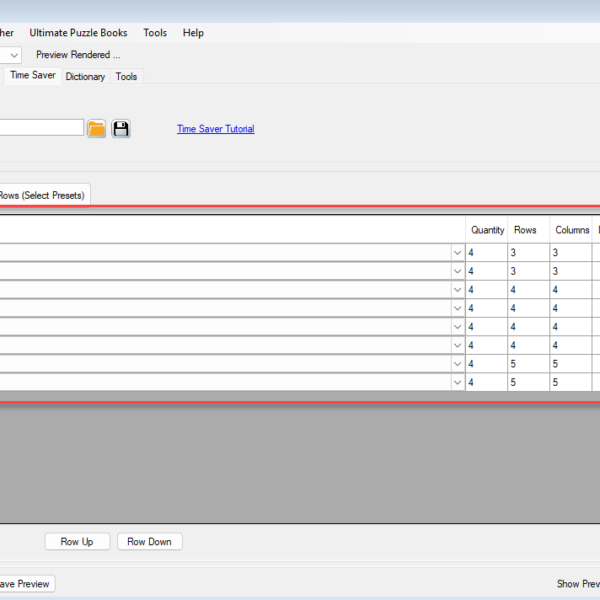Open the Help menu
Image resolution: width=600 pixels, height=600 pixels.
(193, 33)
